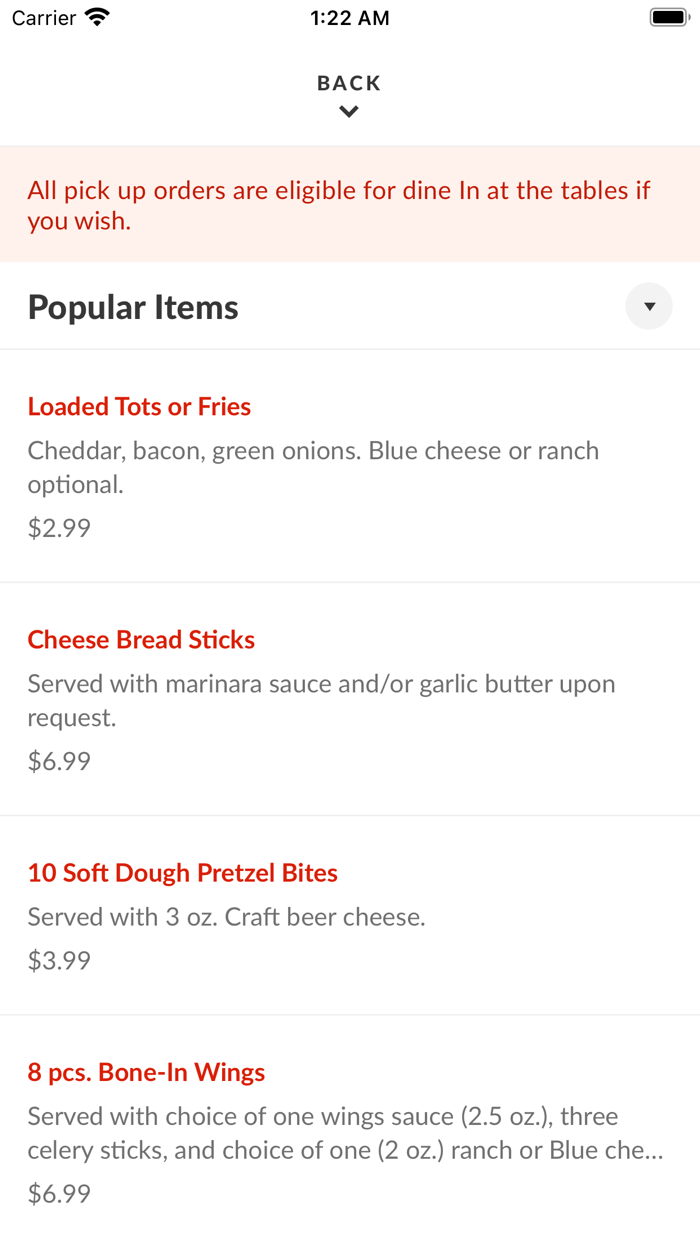Tap the $2.99 price for Loaded Tots
The height and width of the screenshot is (1244, 700).
click(59, 528)
